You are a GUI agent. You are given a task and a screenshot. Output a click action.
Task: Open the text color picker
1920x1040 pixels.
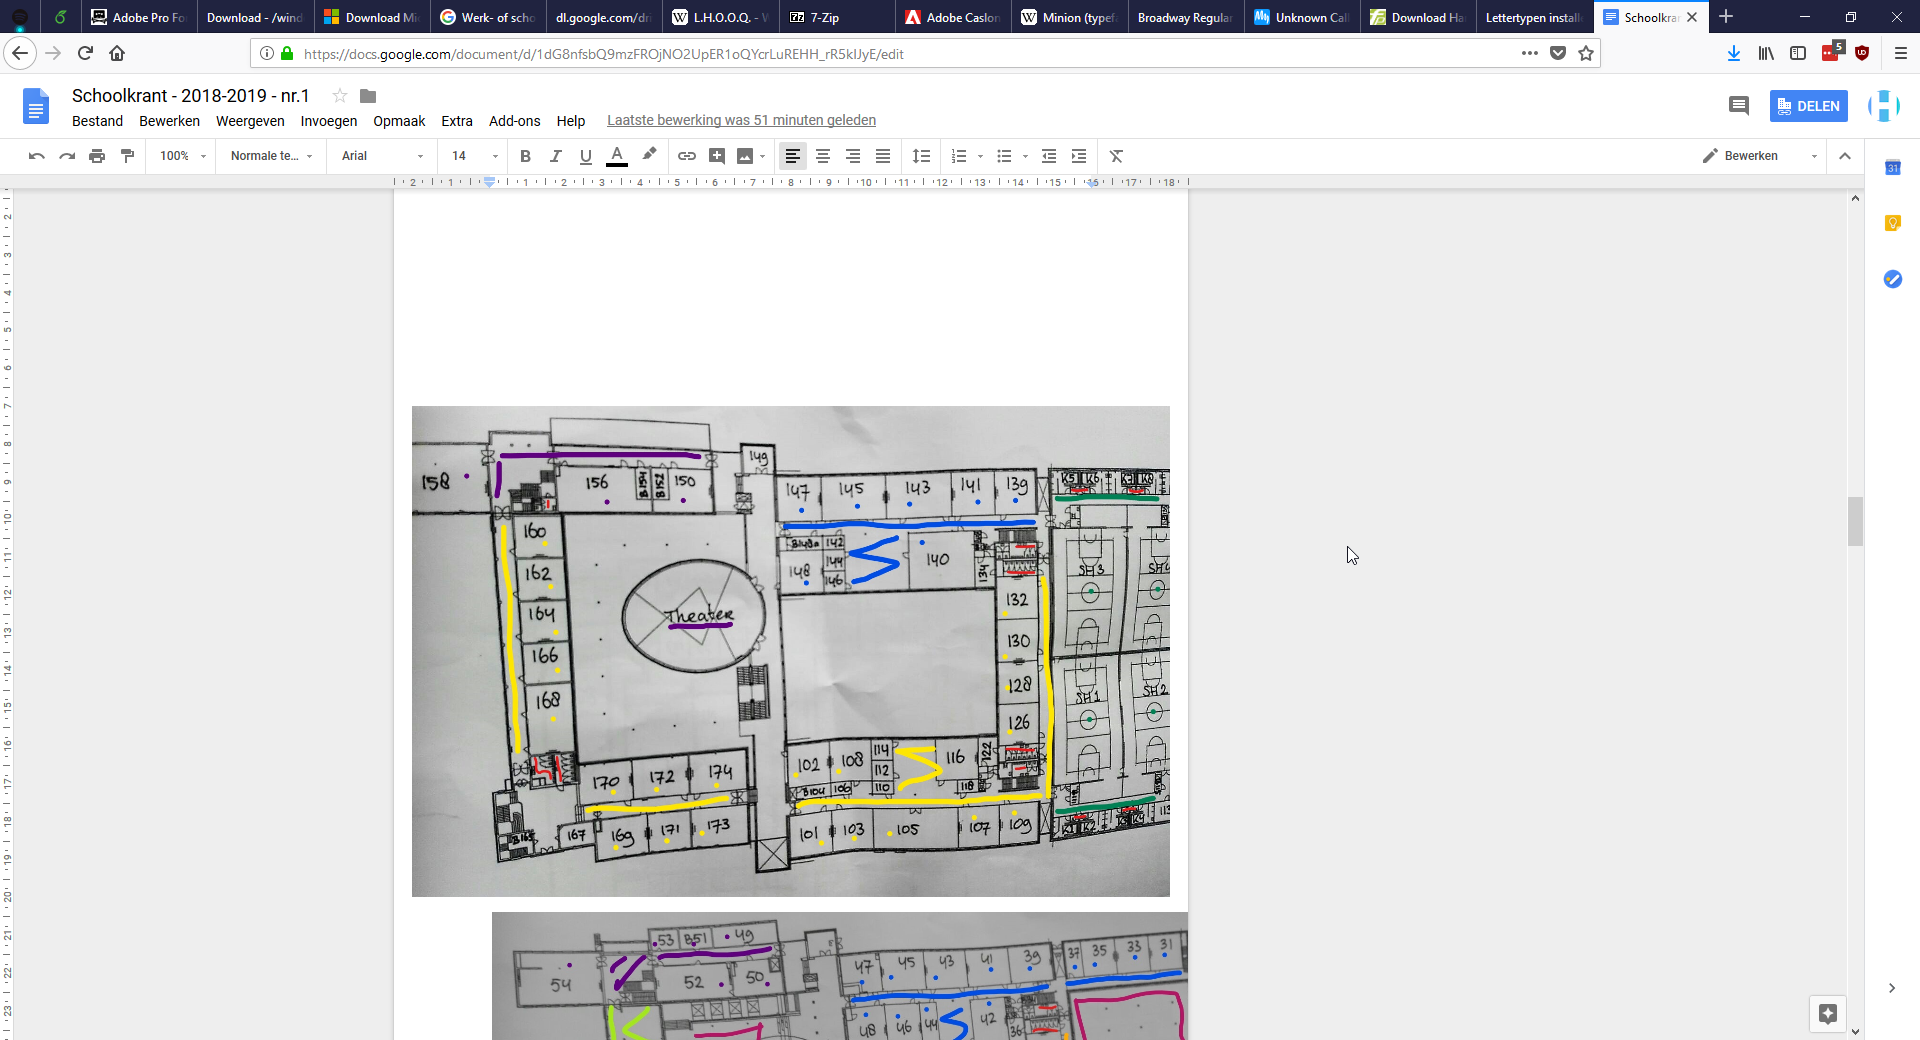point(617,156)
